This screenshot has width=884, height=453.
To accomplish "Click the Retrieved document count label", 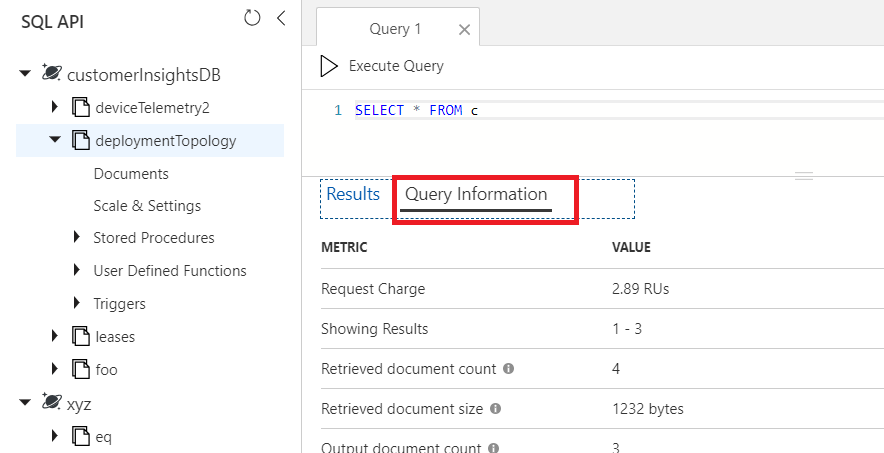I will click(x=408, y=369).
